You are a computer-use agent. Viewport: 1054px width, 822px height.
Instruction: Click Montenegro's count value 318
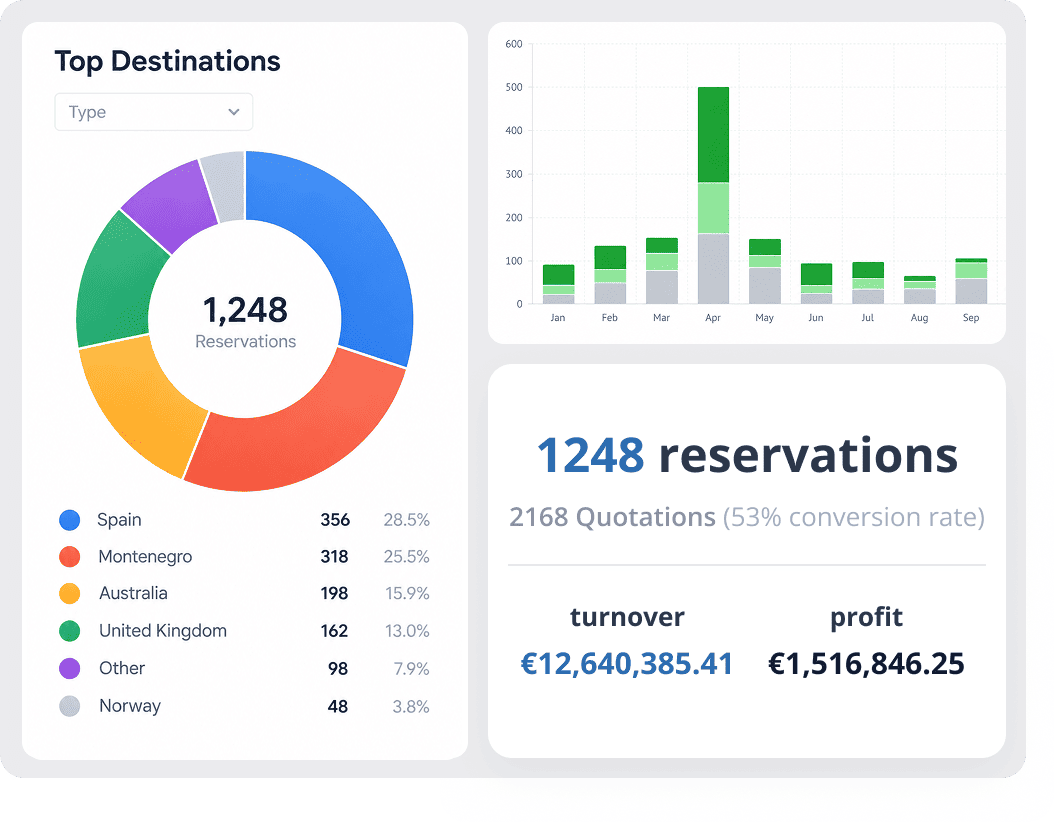coord(334,557)
